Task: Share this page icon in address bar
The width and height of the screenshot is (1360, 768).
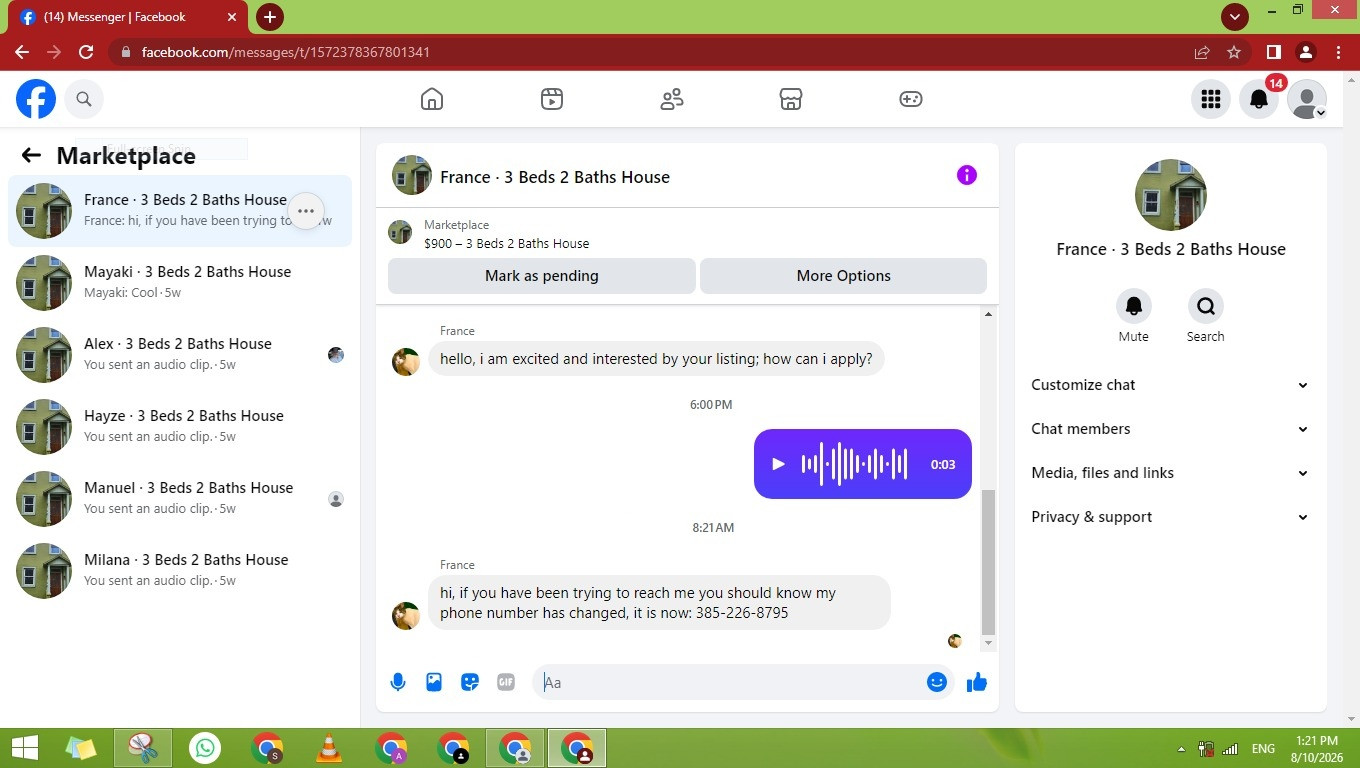Action: 1202,52
